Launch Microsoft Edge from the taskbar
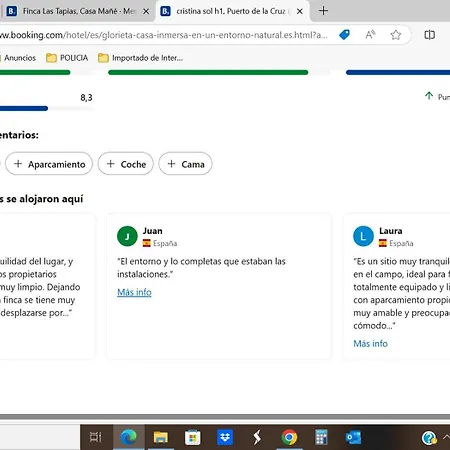 point(128,437)
